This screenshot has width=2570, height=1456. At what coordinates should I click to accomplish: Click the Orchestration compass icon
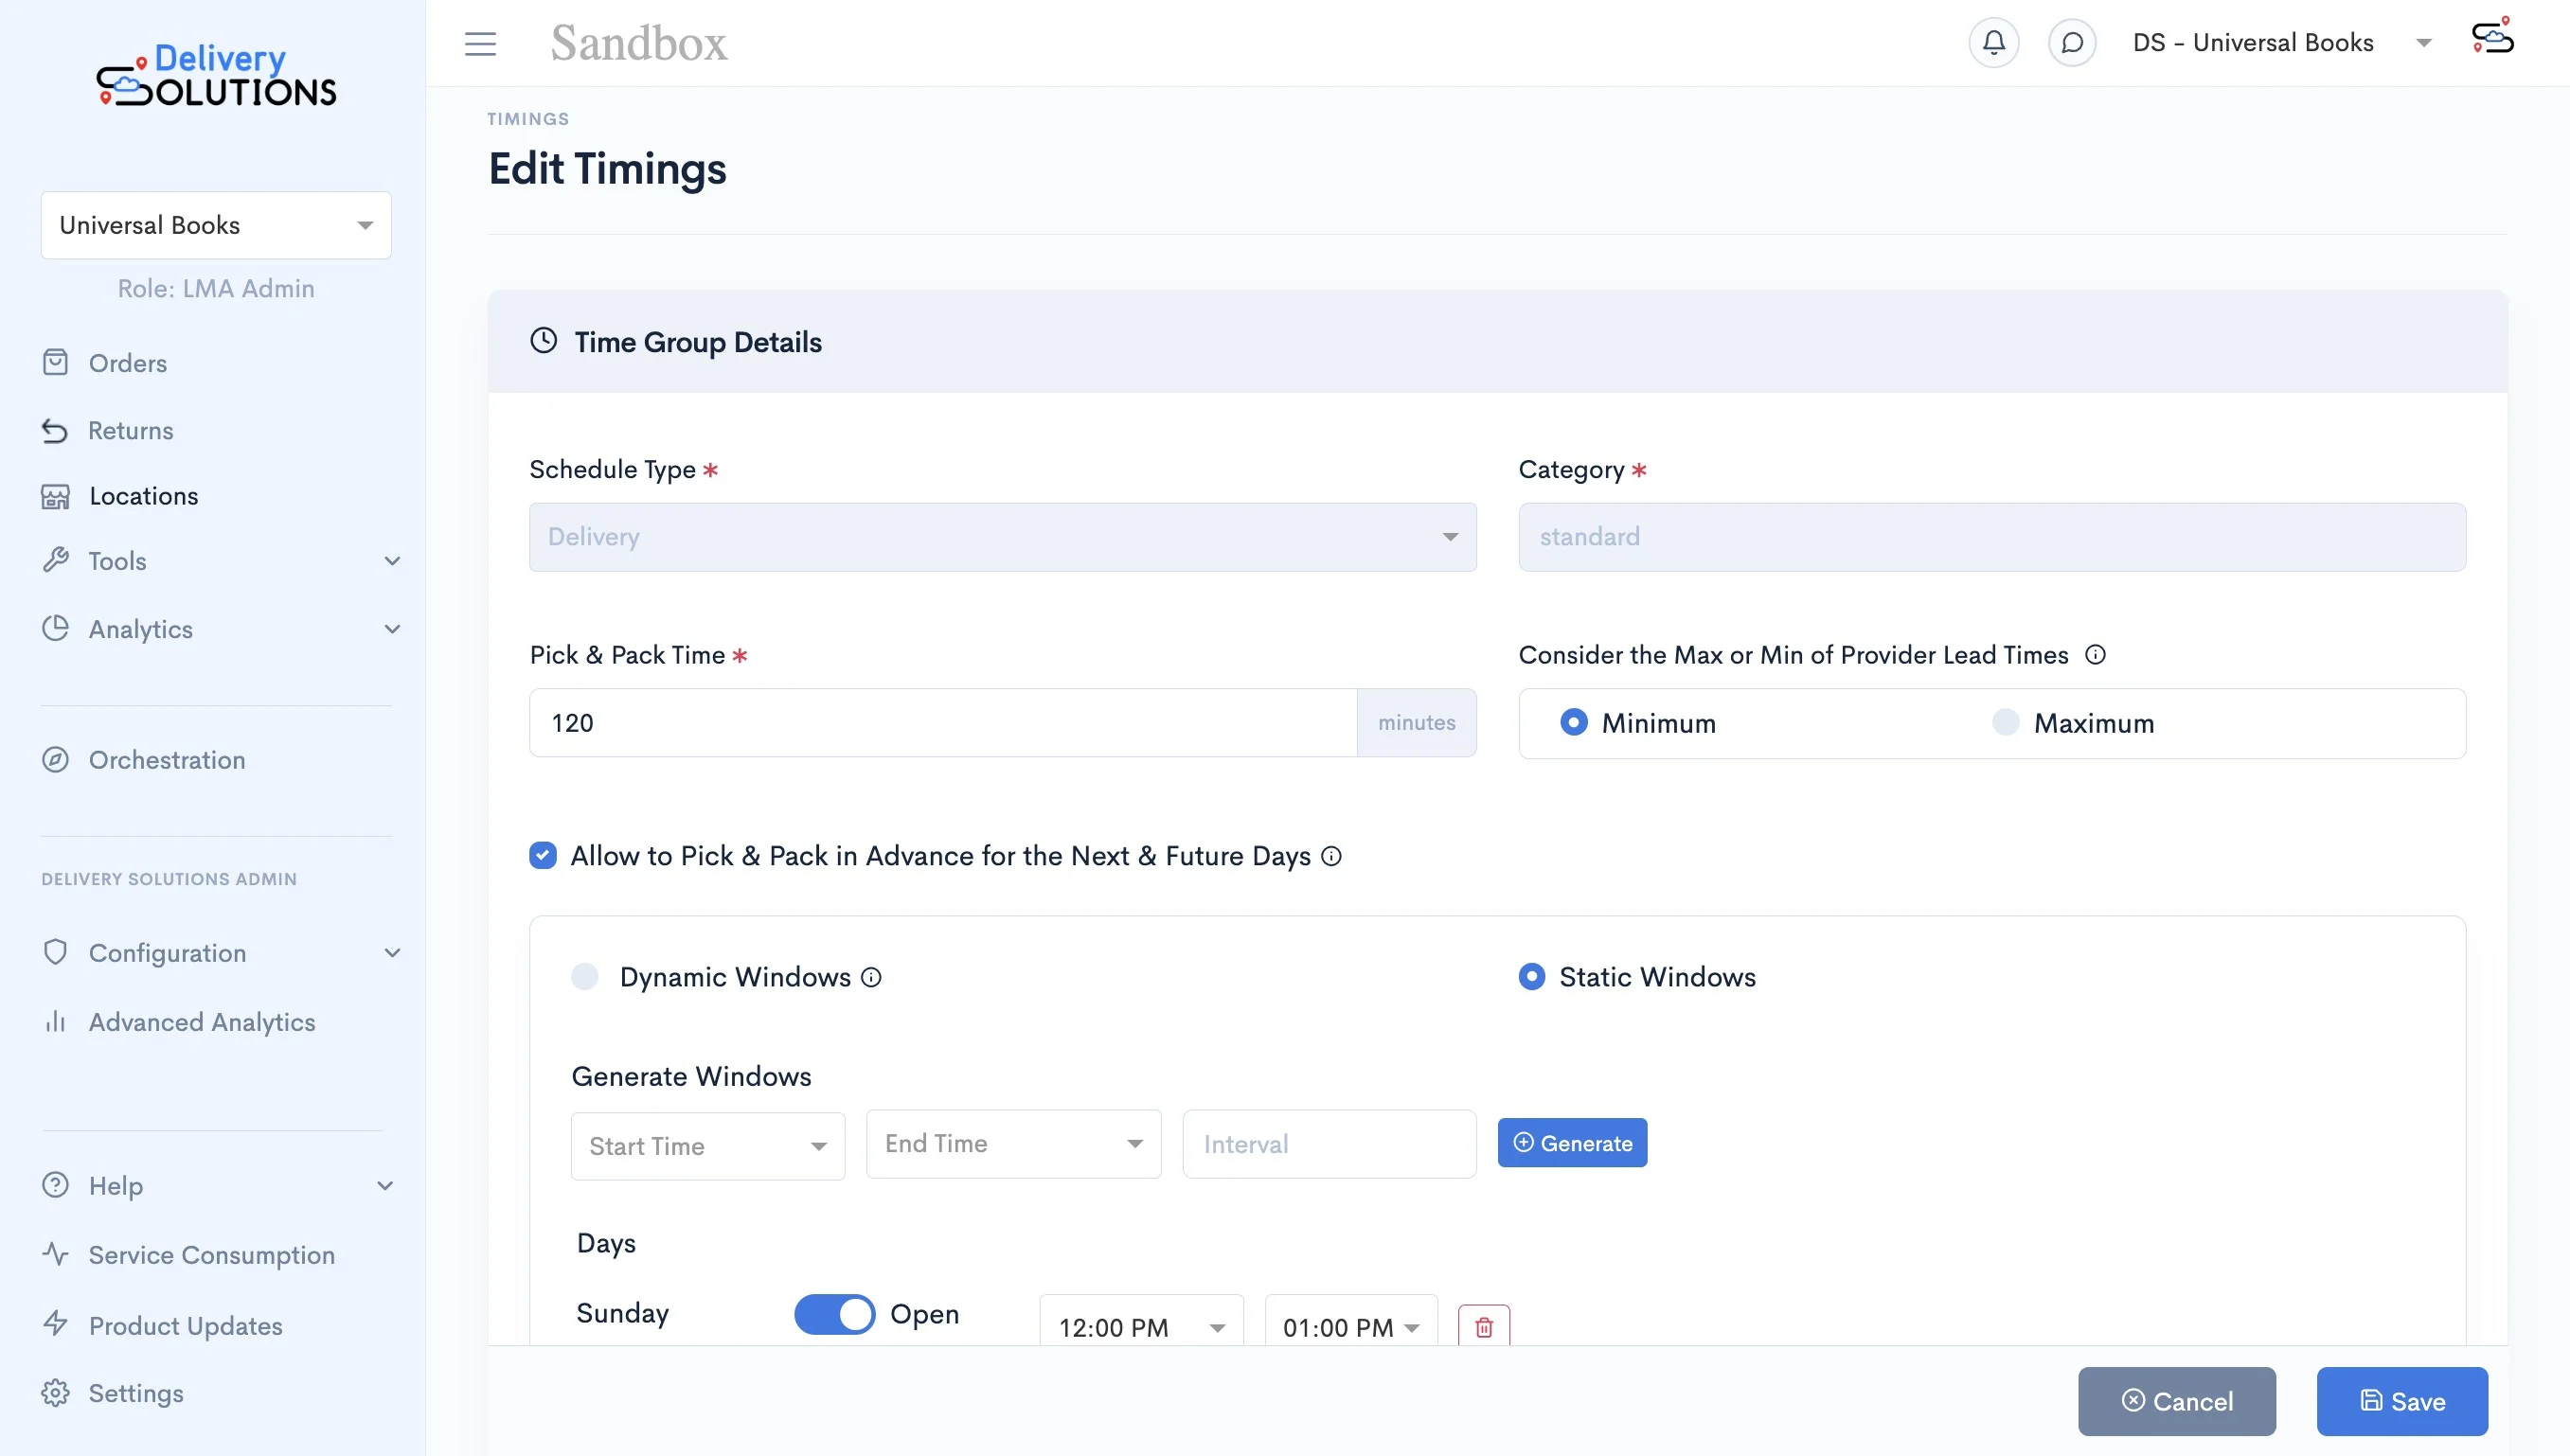[x=55, y=759]
